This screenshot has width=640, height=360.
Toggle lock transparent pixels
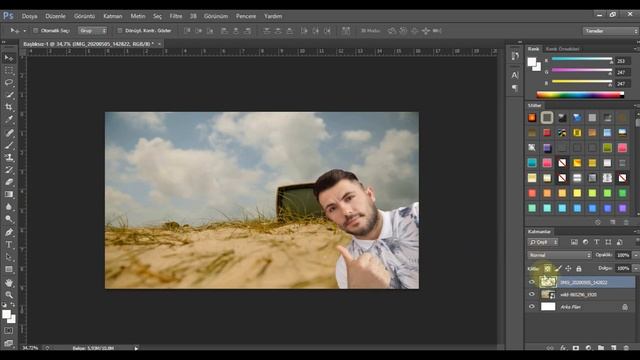tap(547, 269)
